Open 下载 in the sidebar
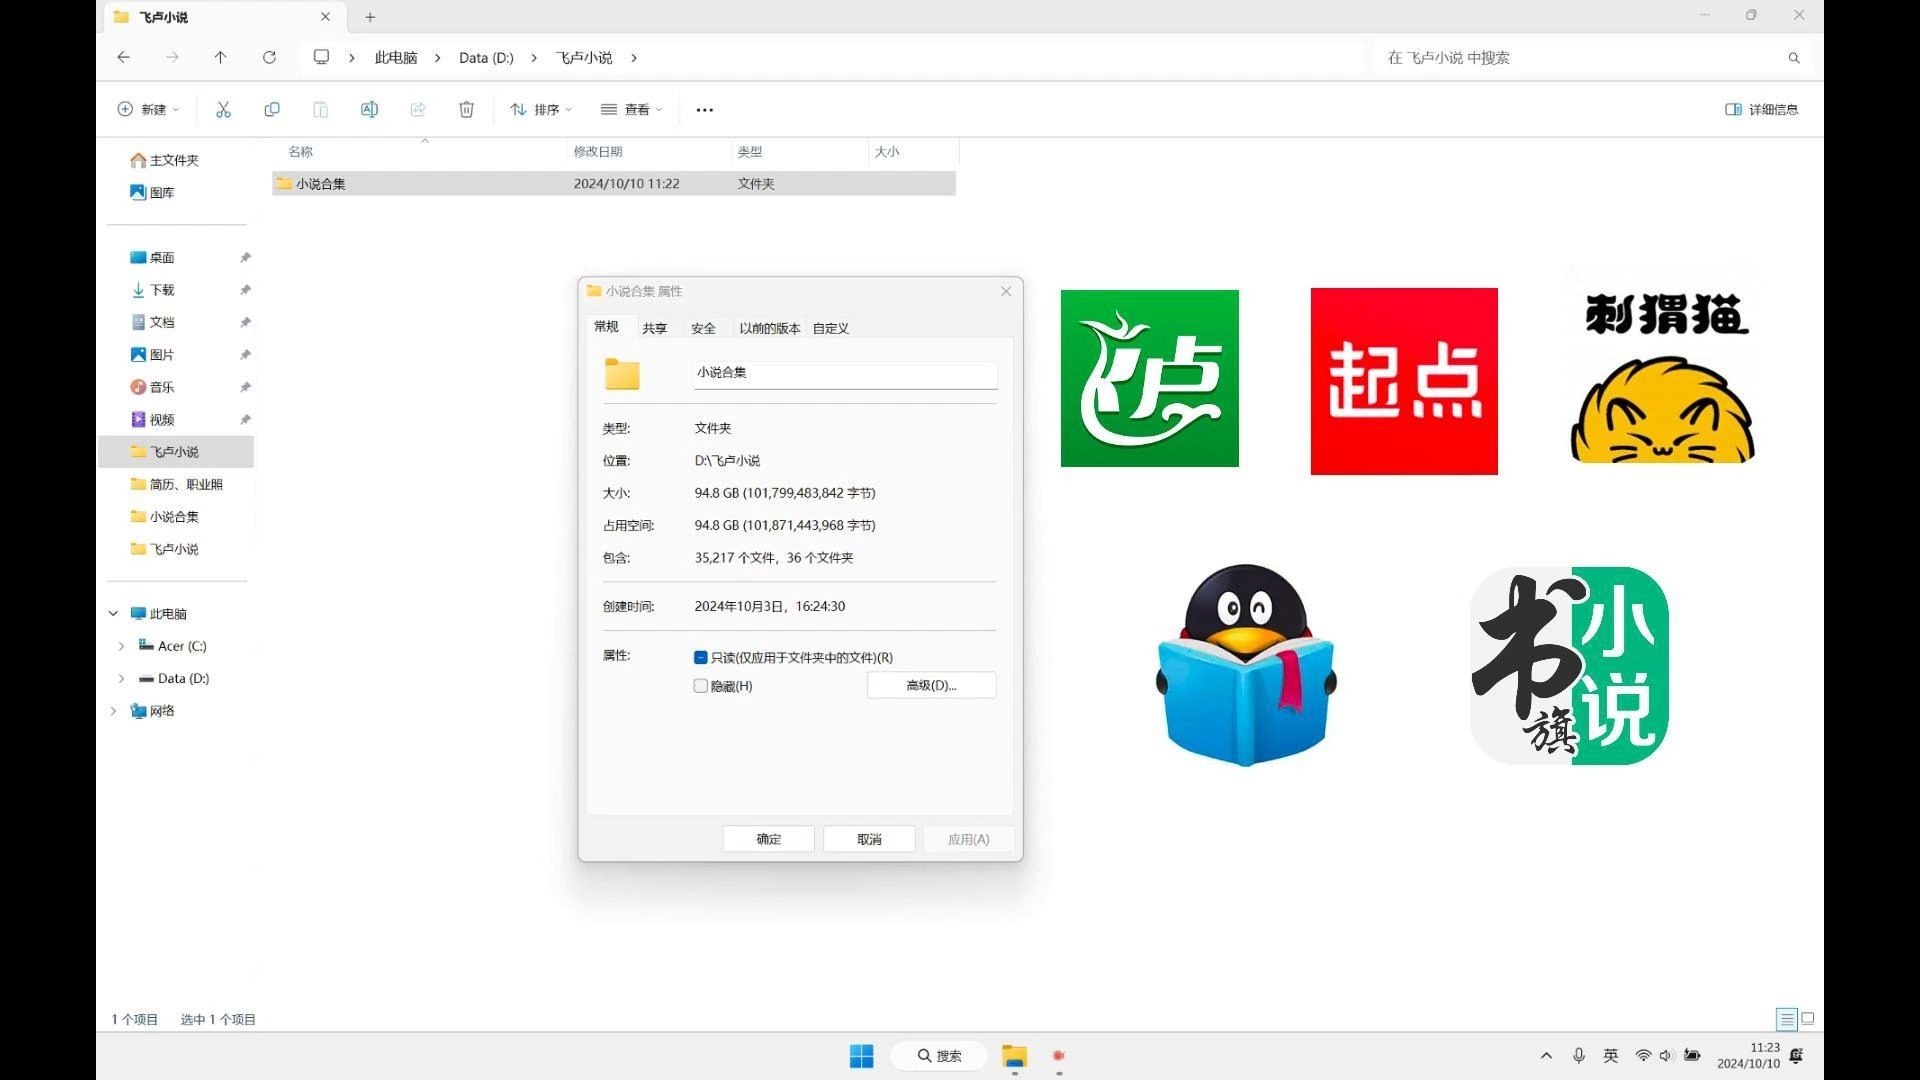 162,290
